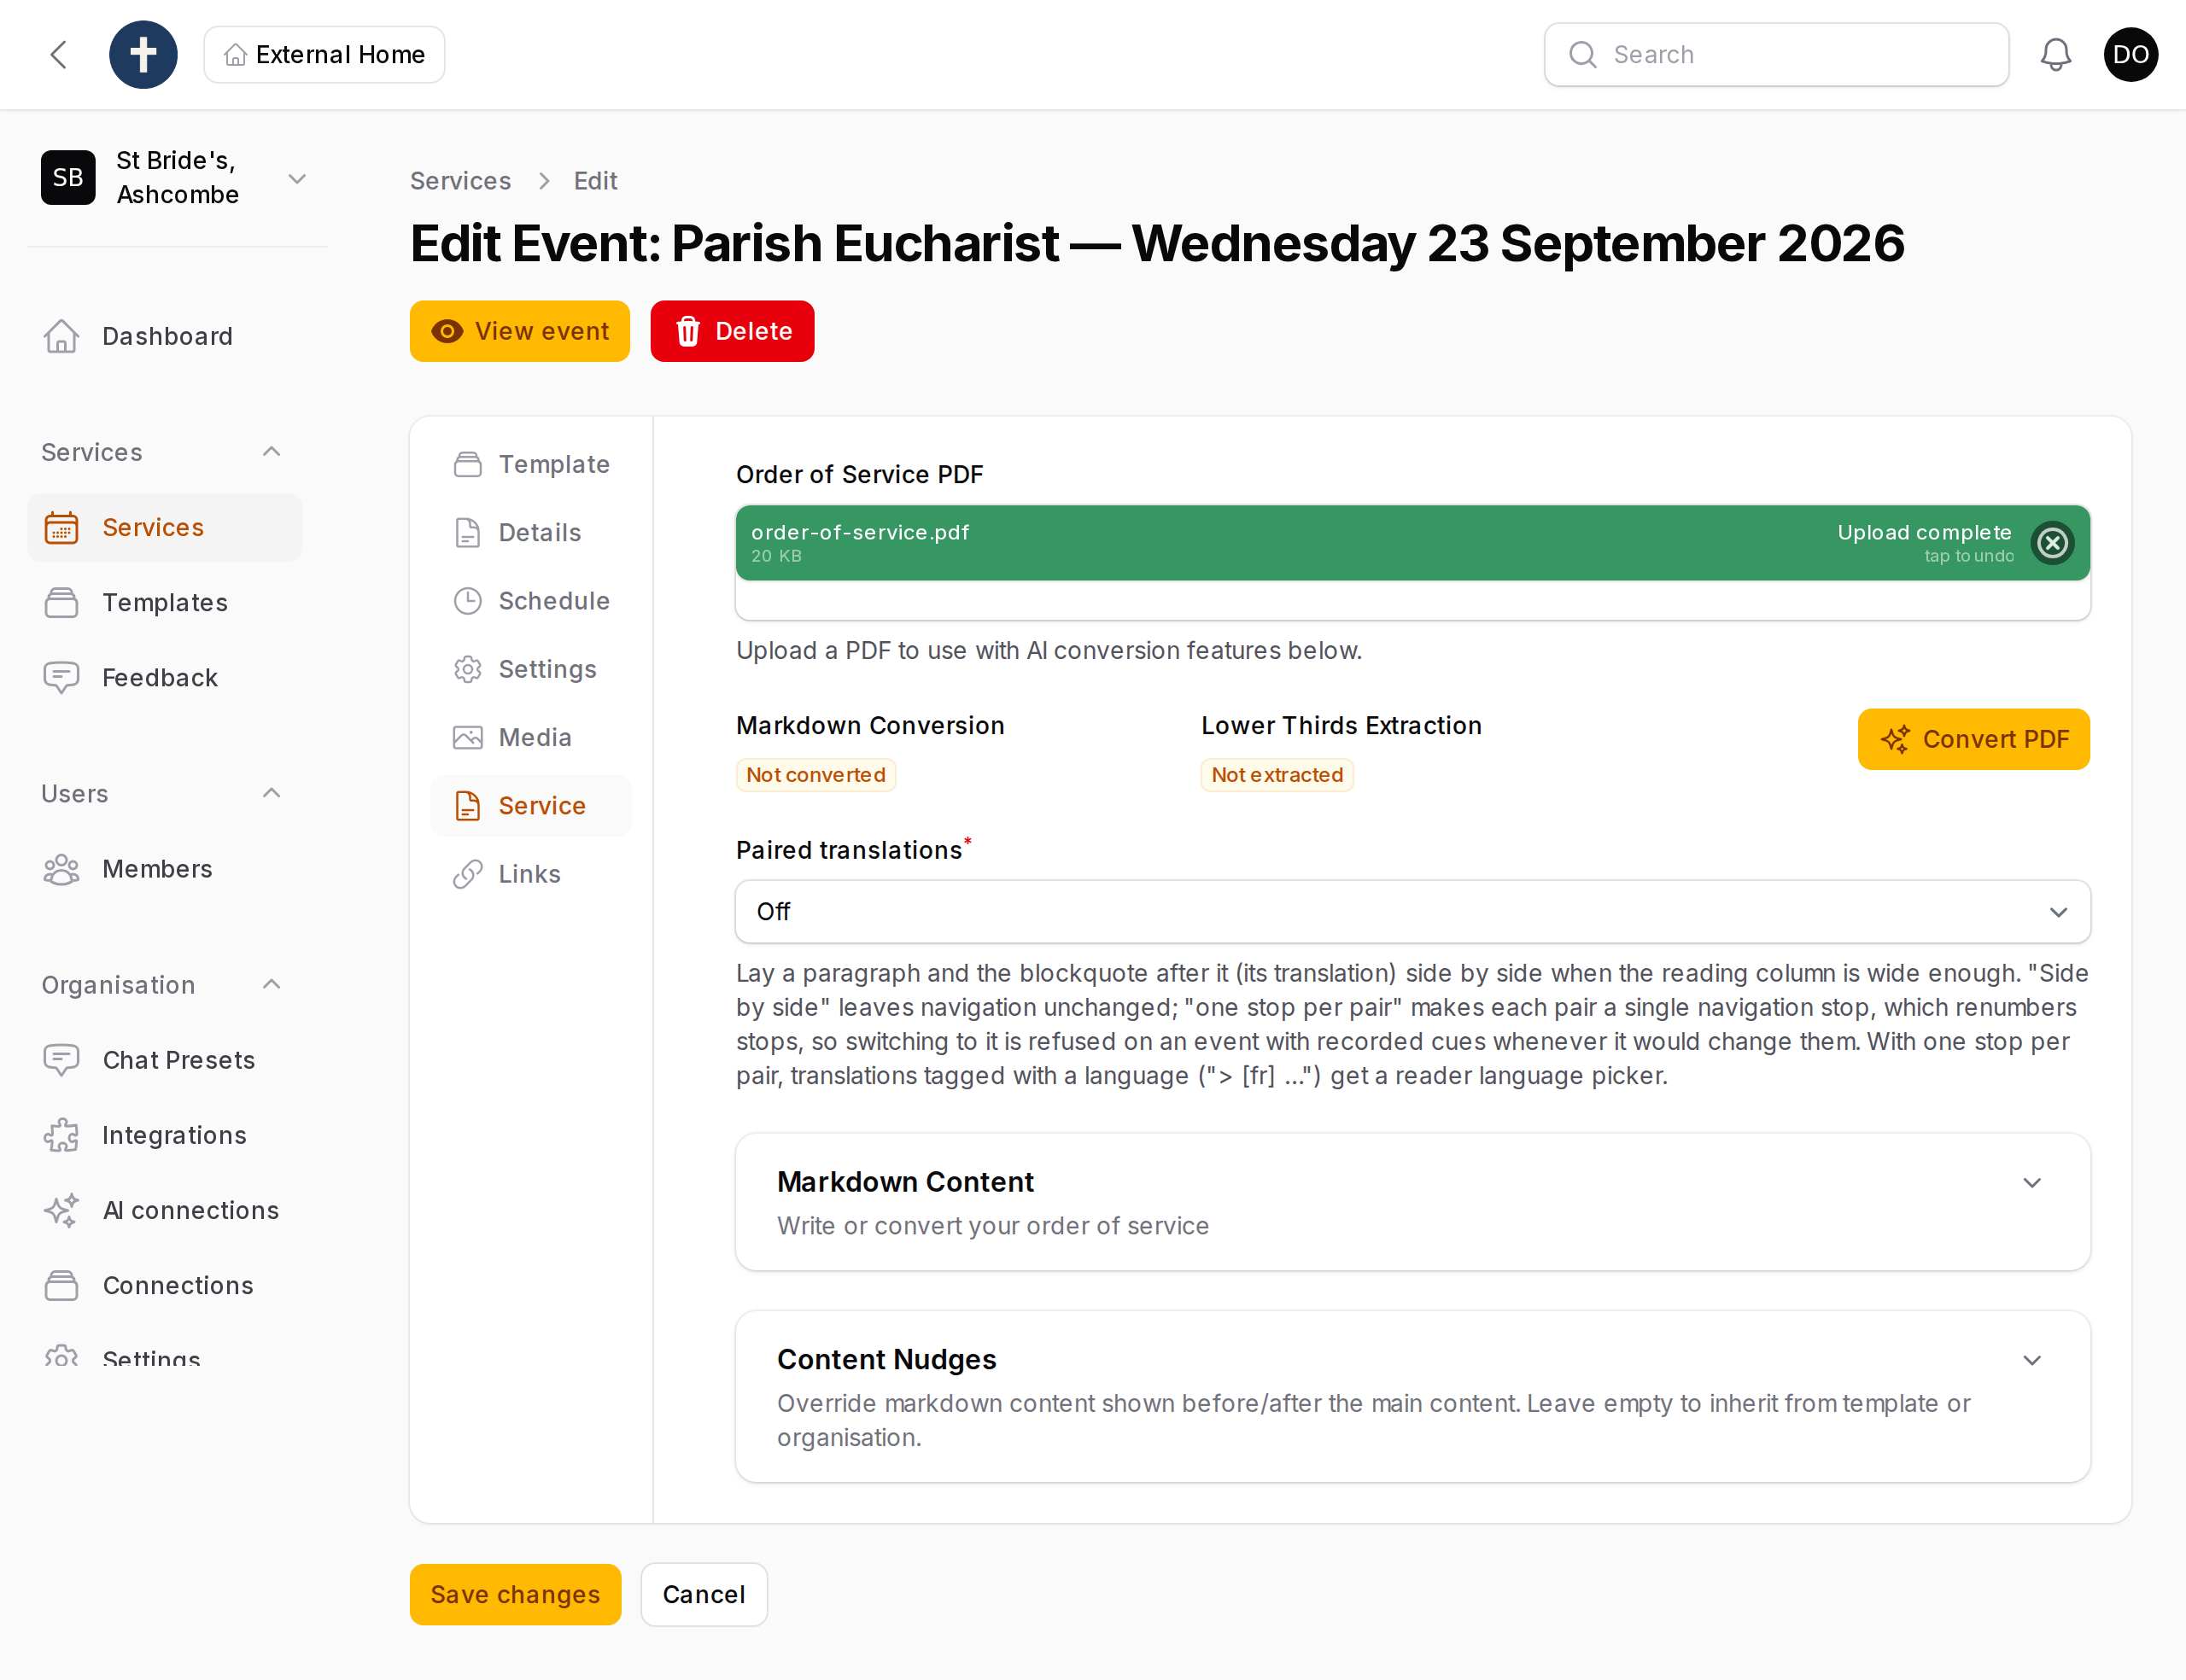
Task: Open the DO user avatar menu
Action: 2130,55
